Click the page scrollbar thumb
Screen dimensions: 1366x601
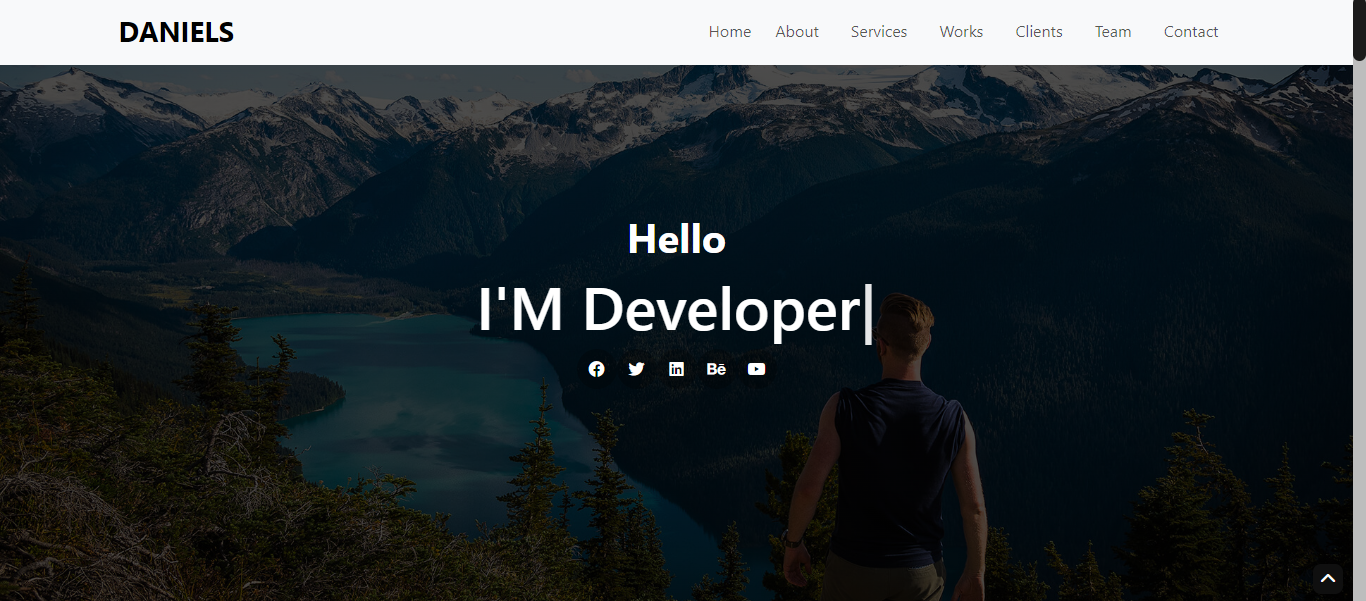click(1359, 30)
